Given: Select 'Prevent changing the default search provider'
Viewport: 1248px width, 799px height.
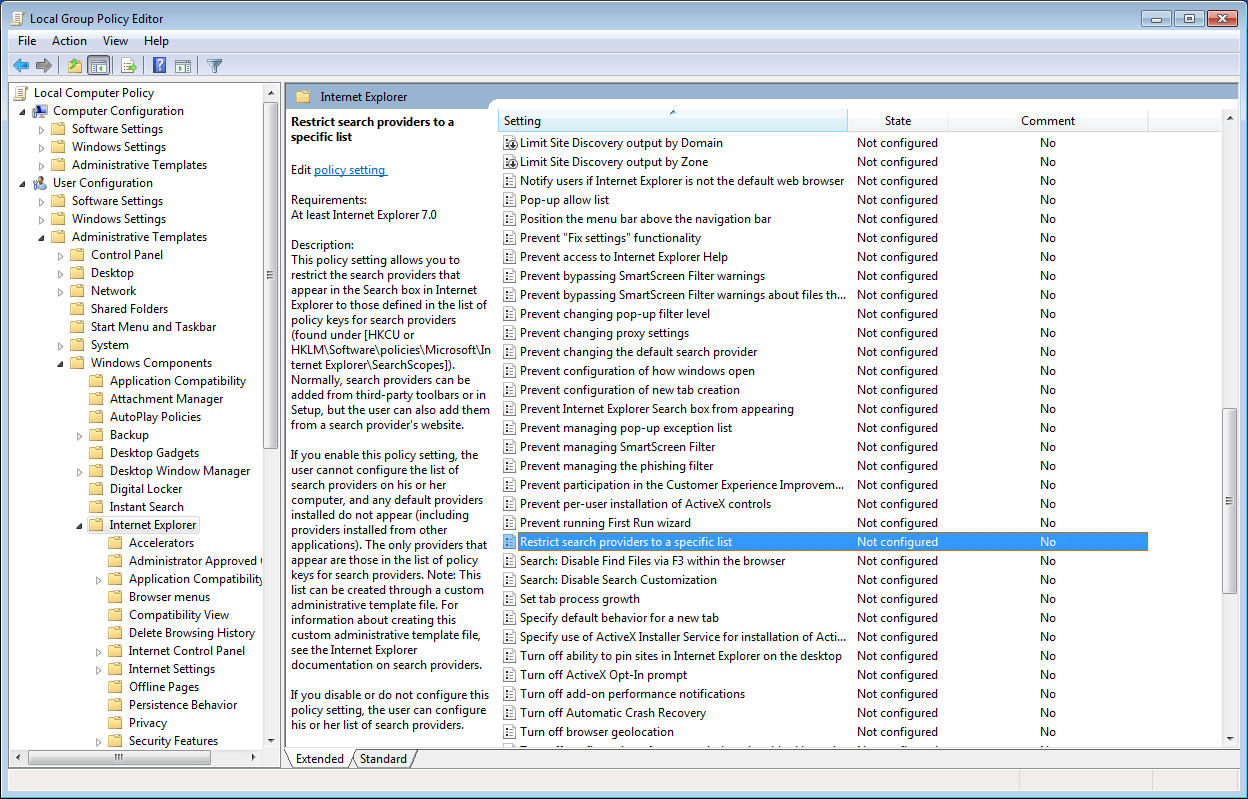Looking at the screenshot, I should pyautogui.click(x=638, y=352).
